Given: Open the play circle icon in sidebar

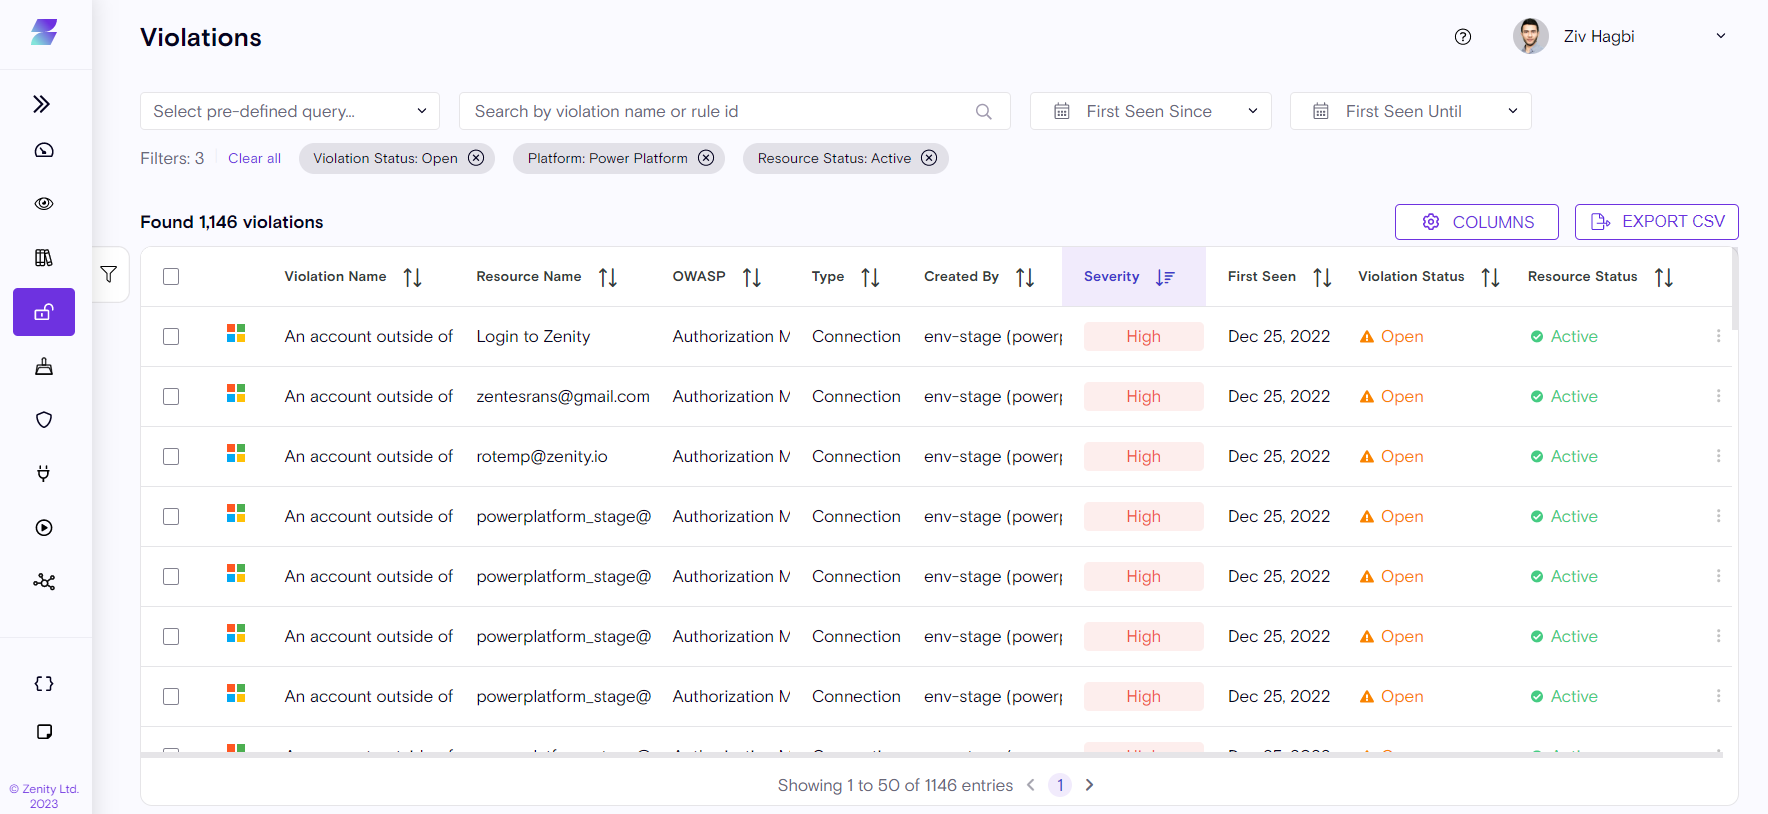Looking at the screenshot, I should tap(44, 528).
